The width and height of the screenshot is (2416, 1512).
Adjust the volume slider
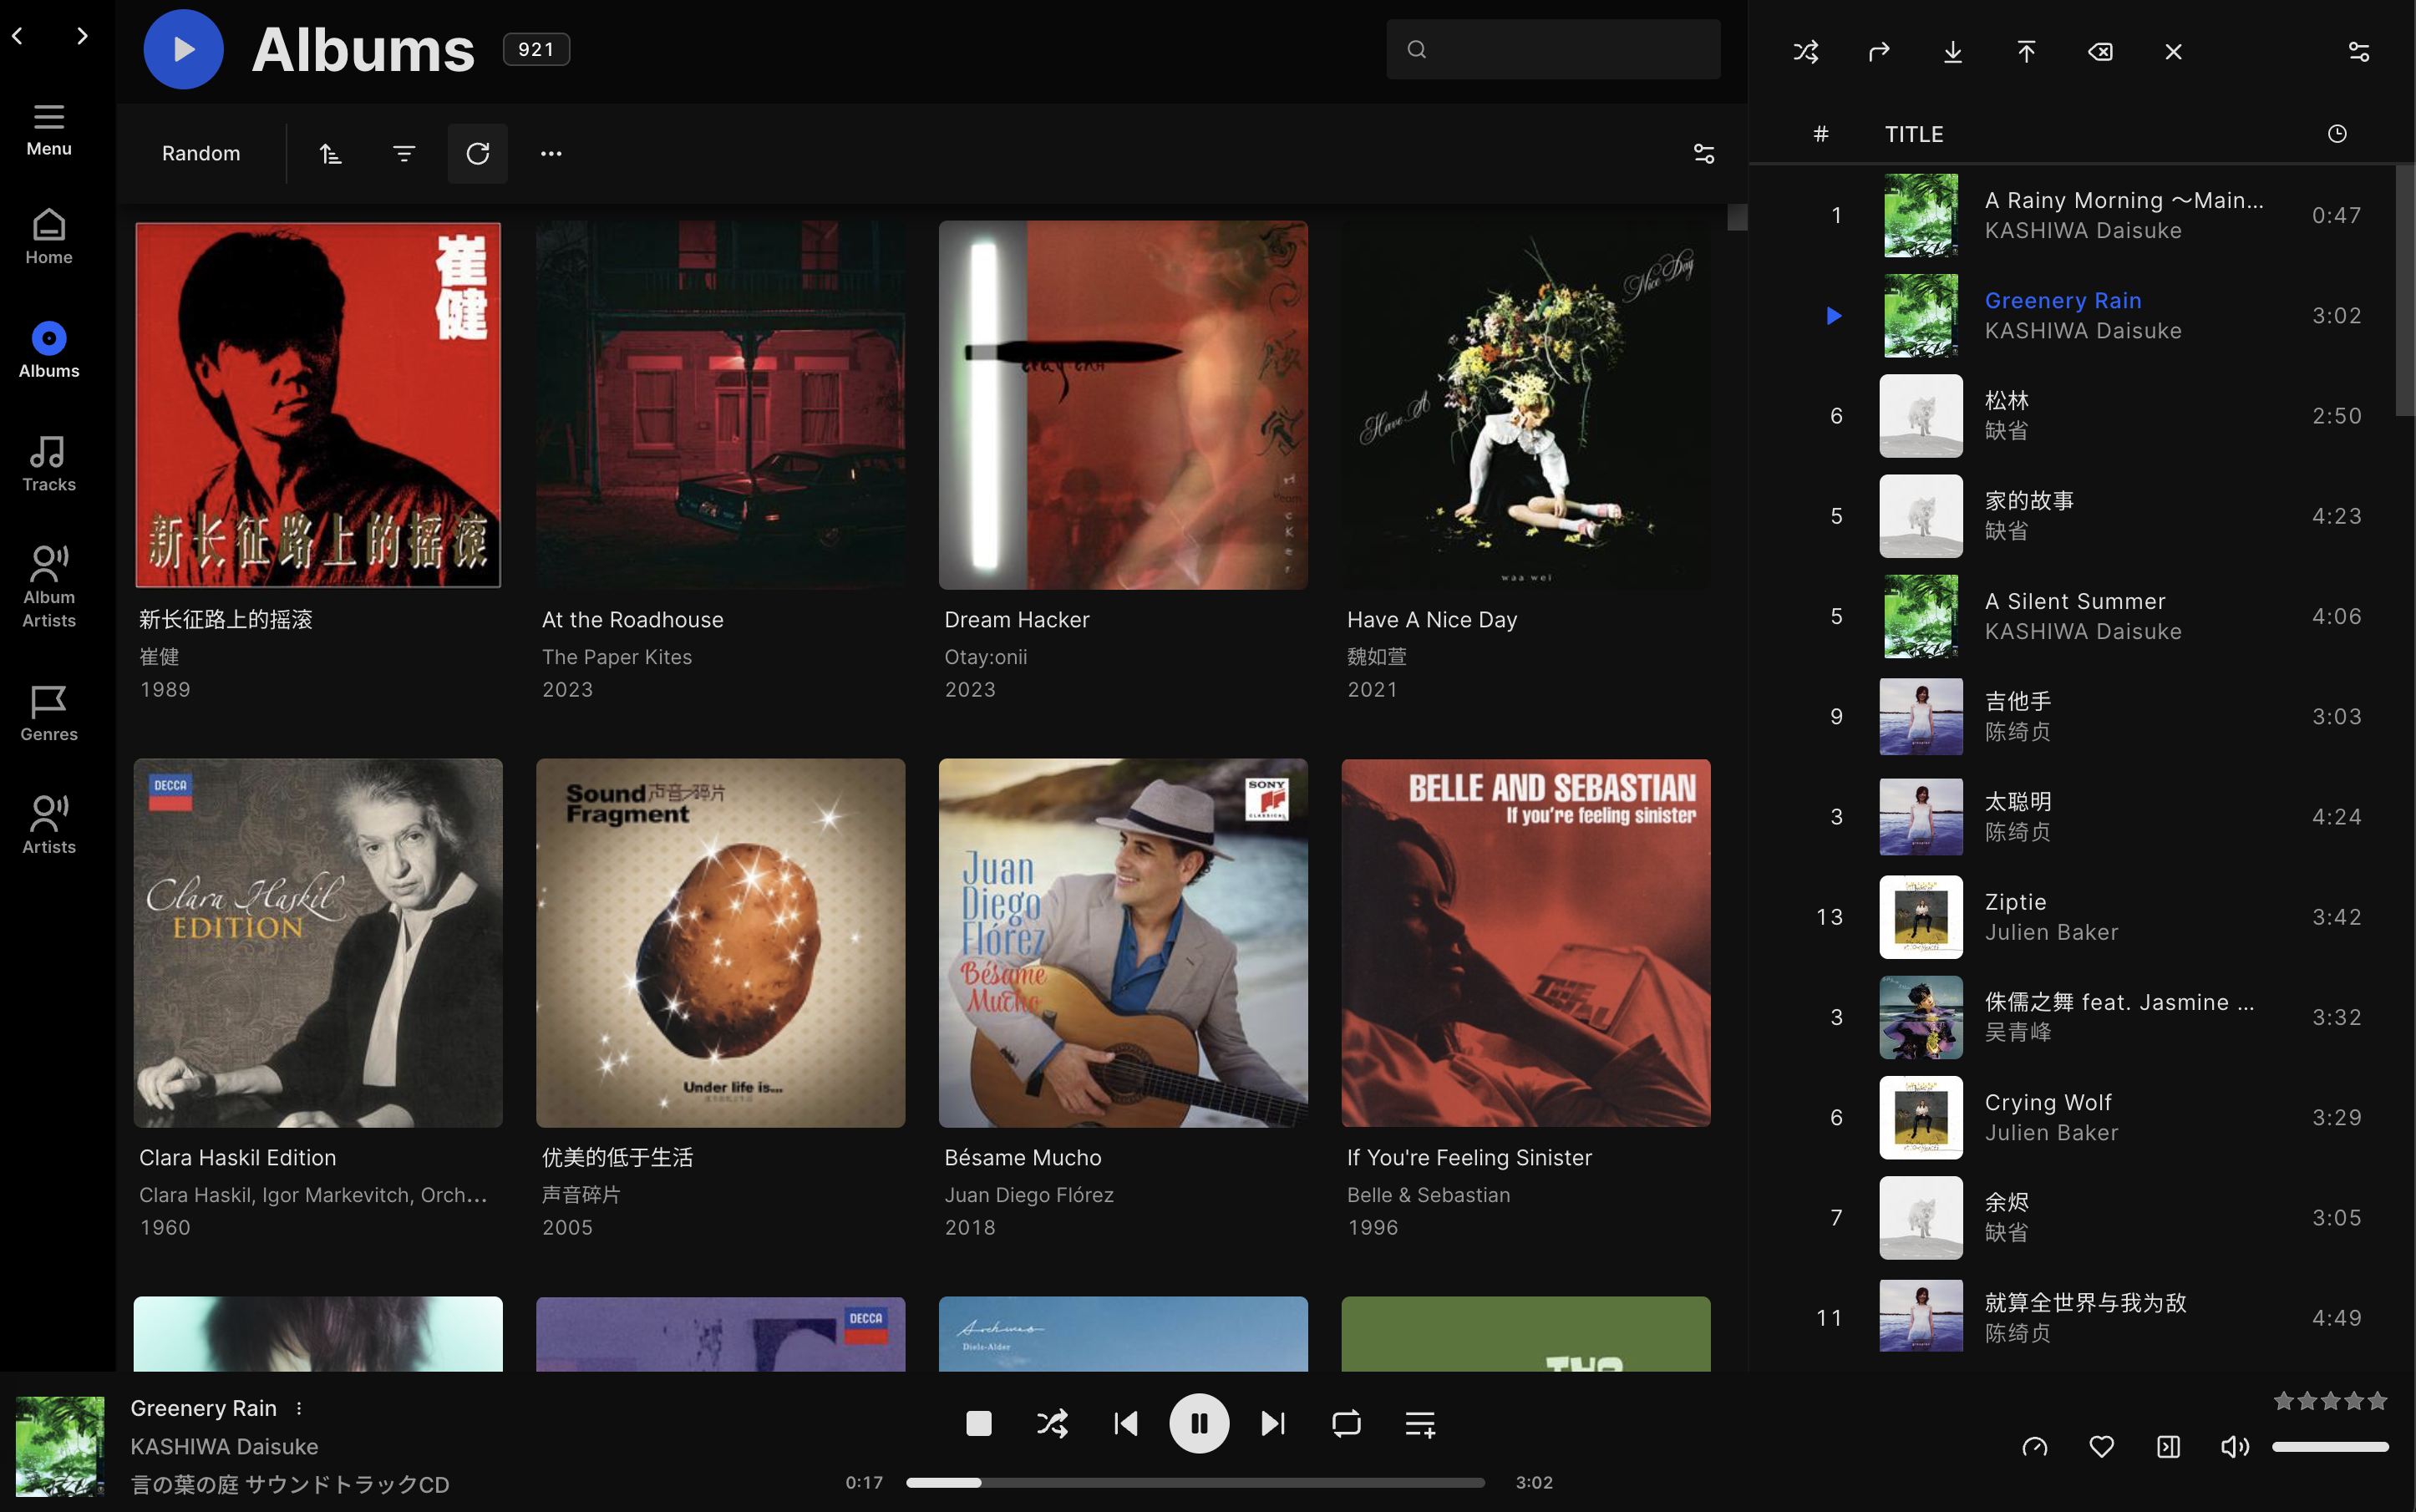pos(2330,1447)
